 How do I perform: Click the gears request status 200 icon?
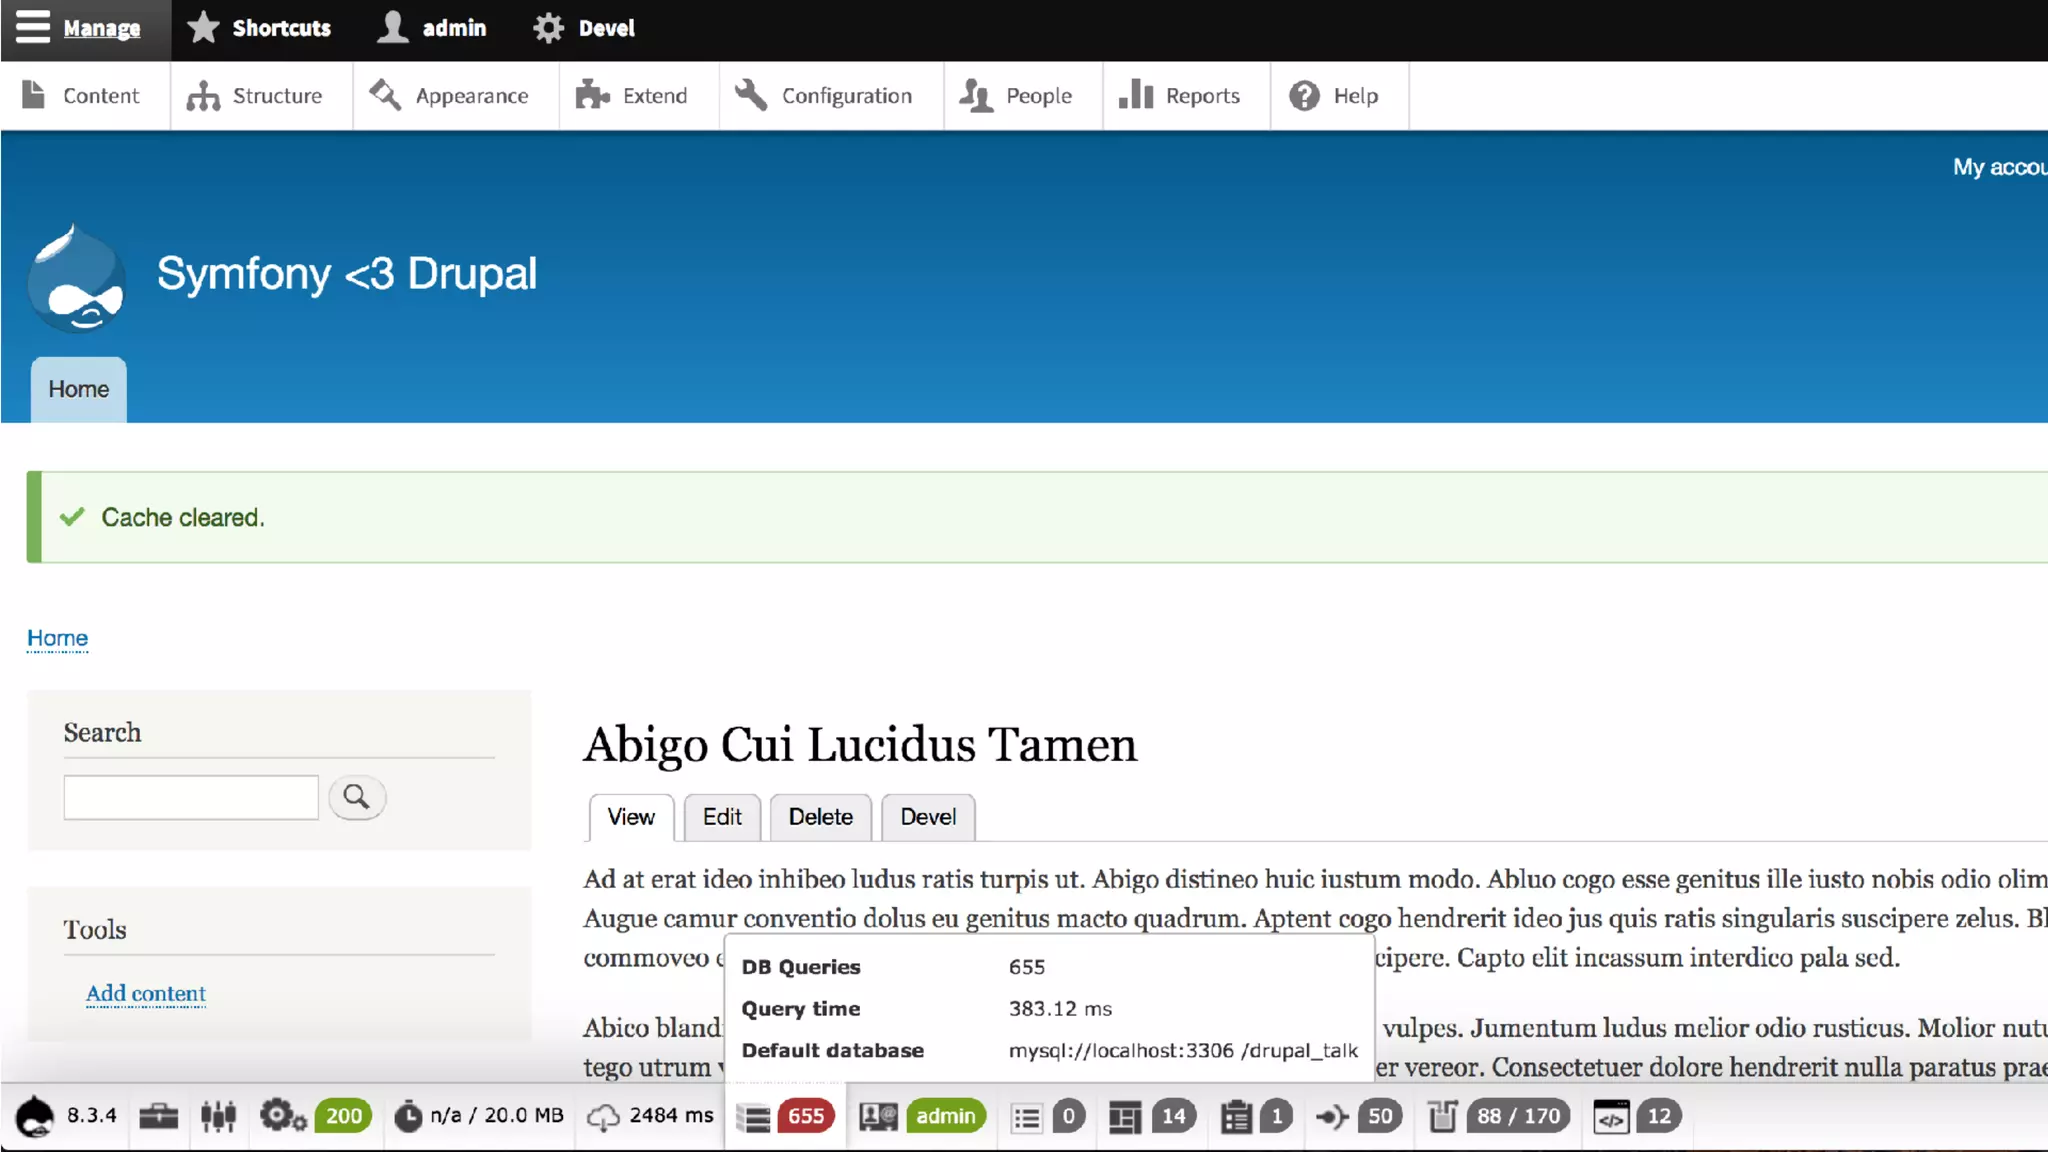tap(283, 1116)
